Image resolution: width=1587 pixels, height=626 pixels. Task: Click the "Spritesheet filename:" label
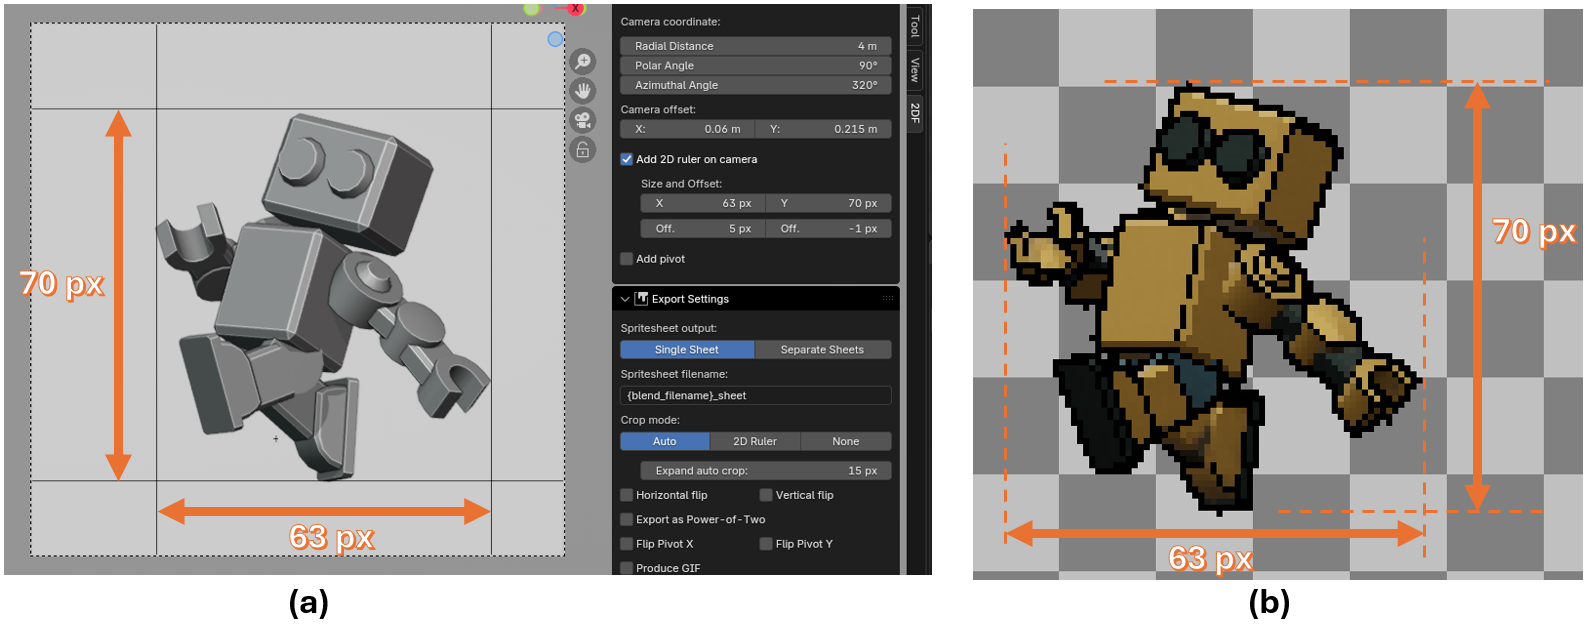pos(674,374)
